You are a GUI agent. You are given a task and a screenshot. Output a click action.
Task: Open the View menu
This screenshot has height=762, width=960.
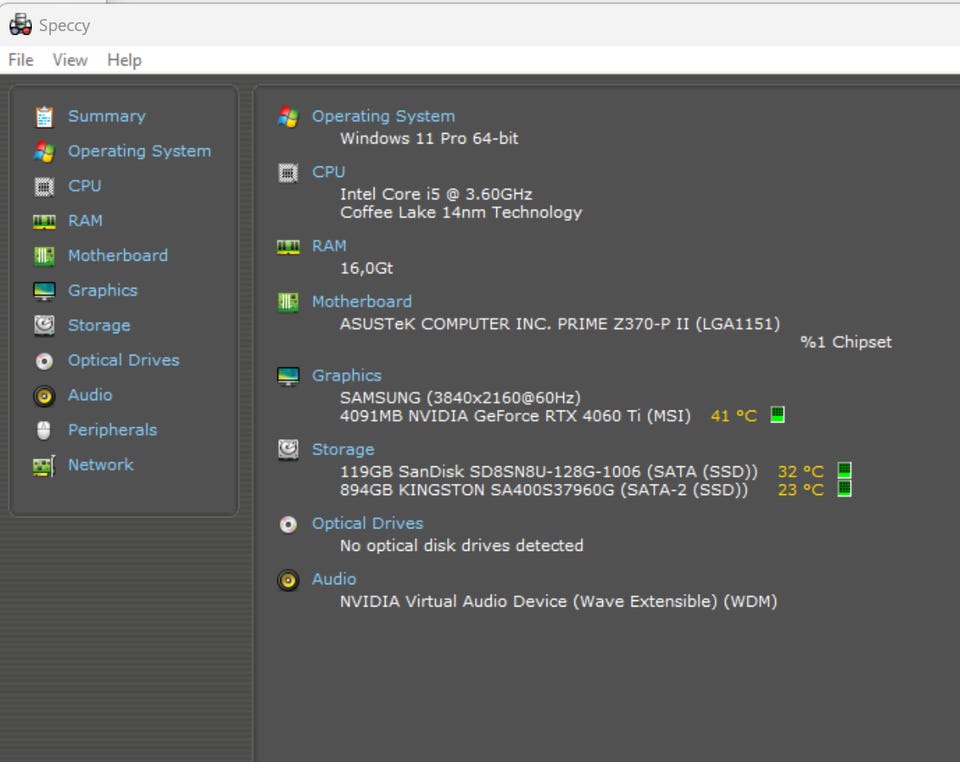(70, 60)
